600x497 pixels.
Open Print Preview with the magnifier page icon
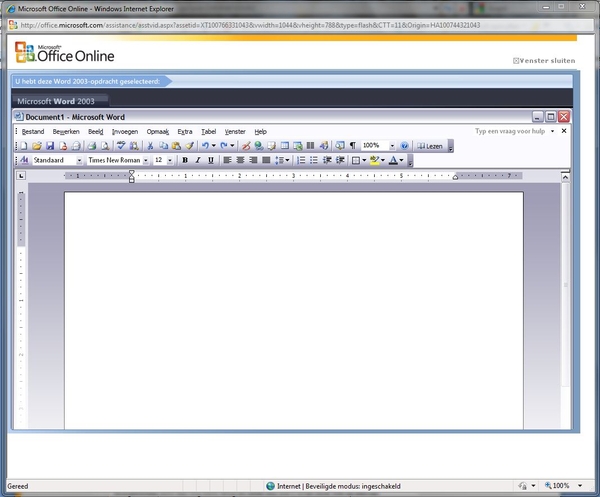[x=105, y=146]
